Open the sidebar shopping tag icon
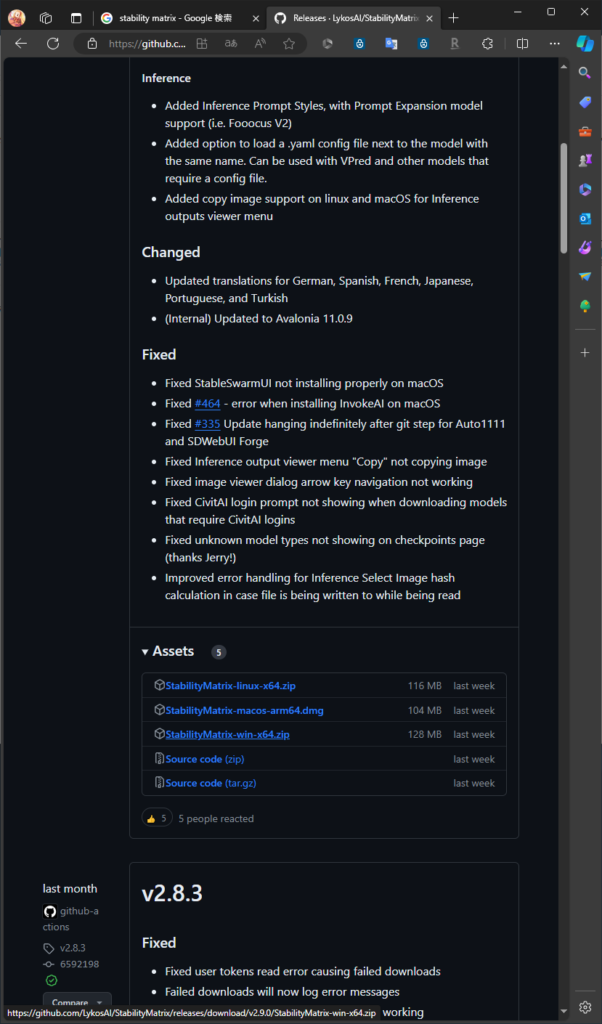Image resolution: width=602 pixels, height=1024 pixels. 585,102
